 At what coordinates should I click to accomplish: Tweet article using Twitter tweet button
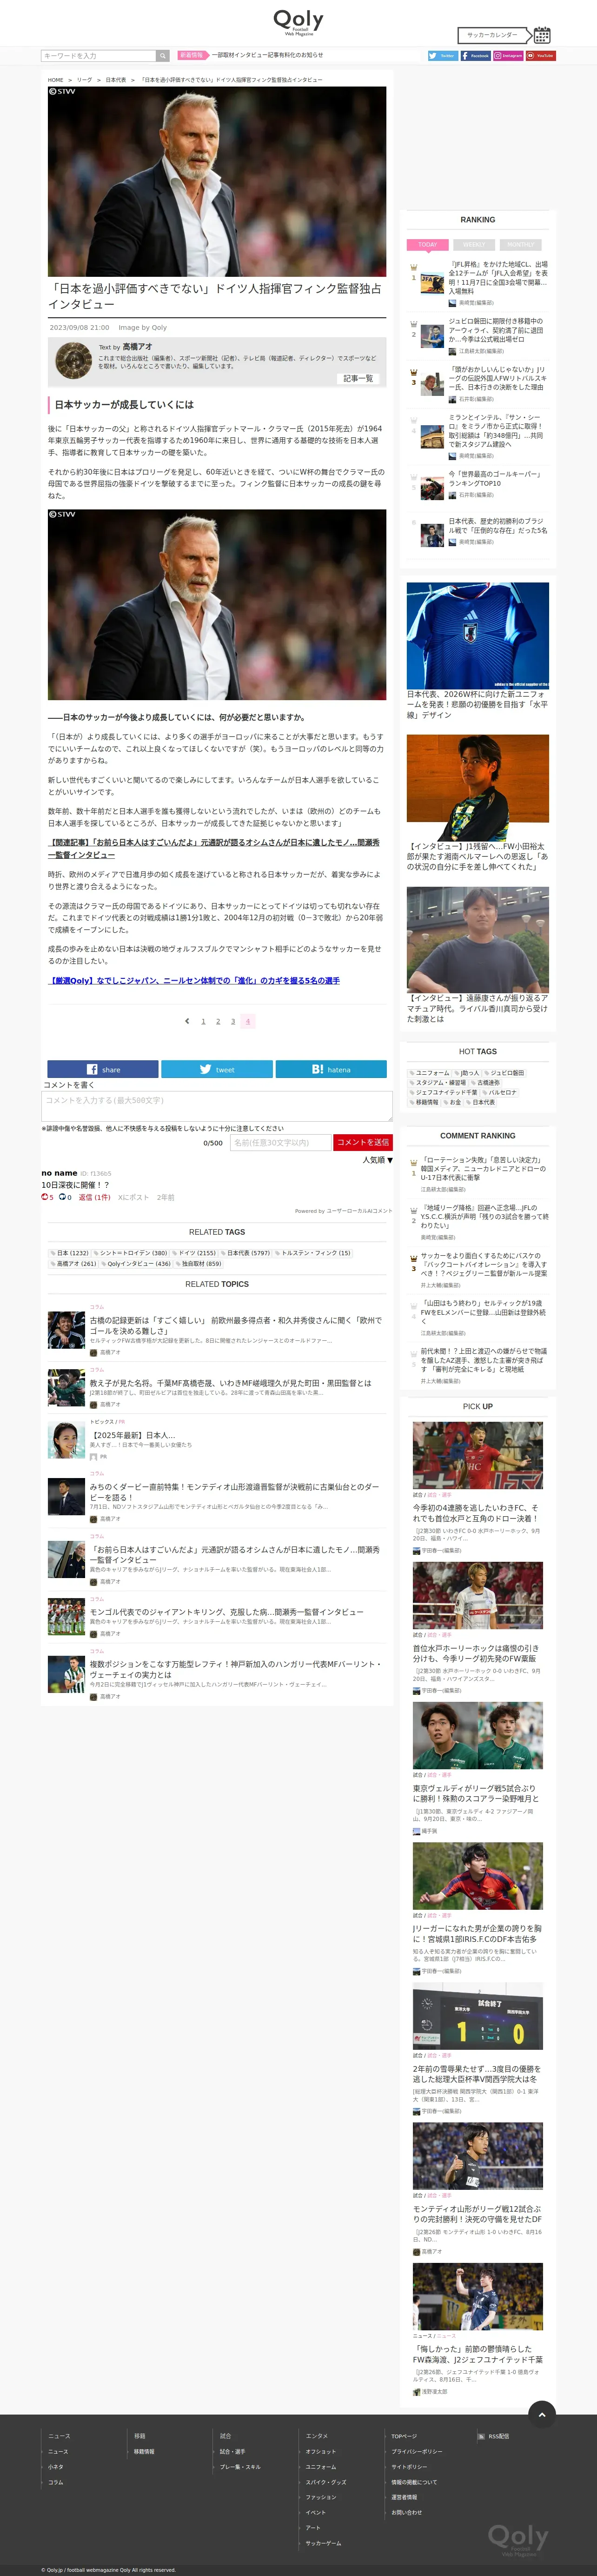(x=217, y=1069)
